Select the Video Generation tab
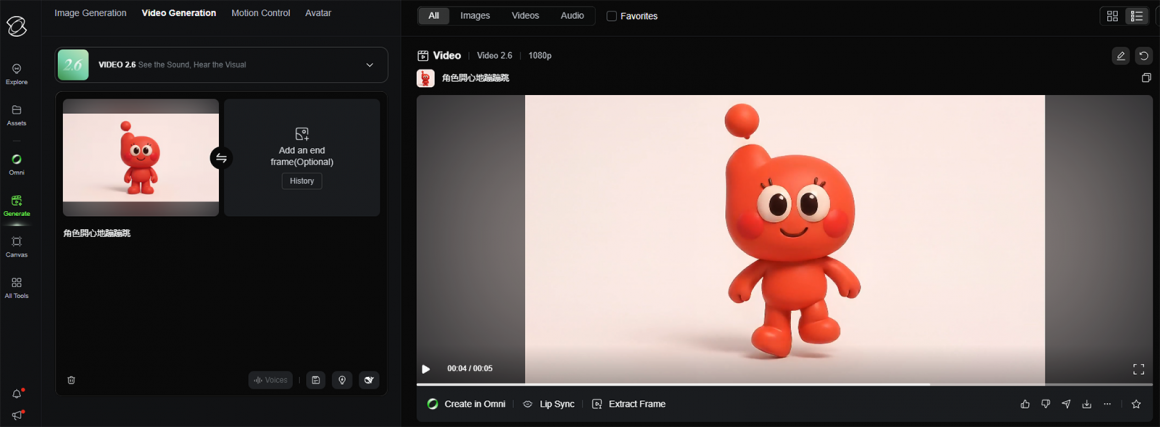 click(x=179, y=13)
